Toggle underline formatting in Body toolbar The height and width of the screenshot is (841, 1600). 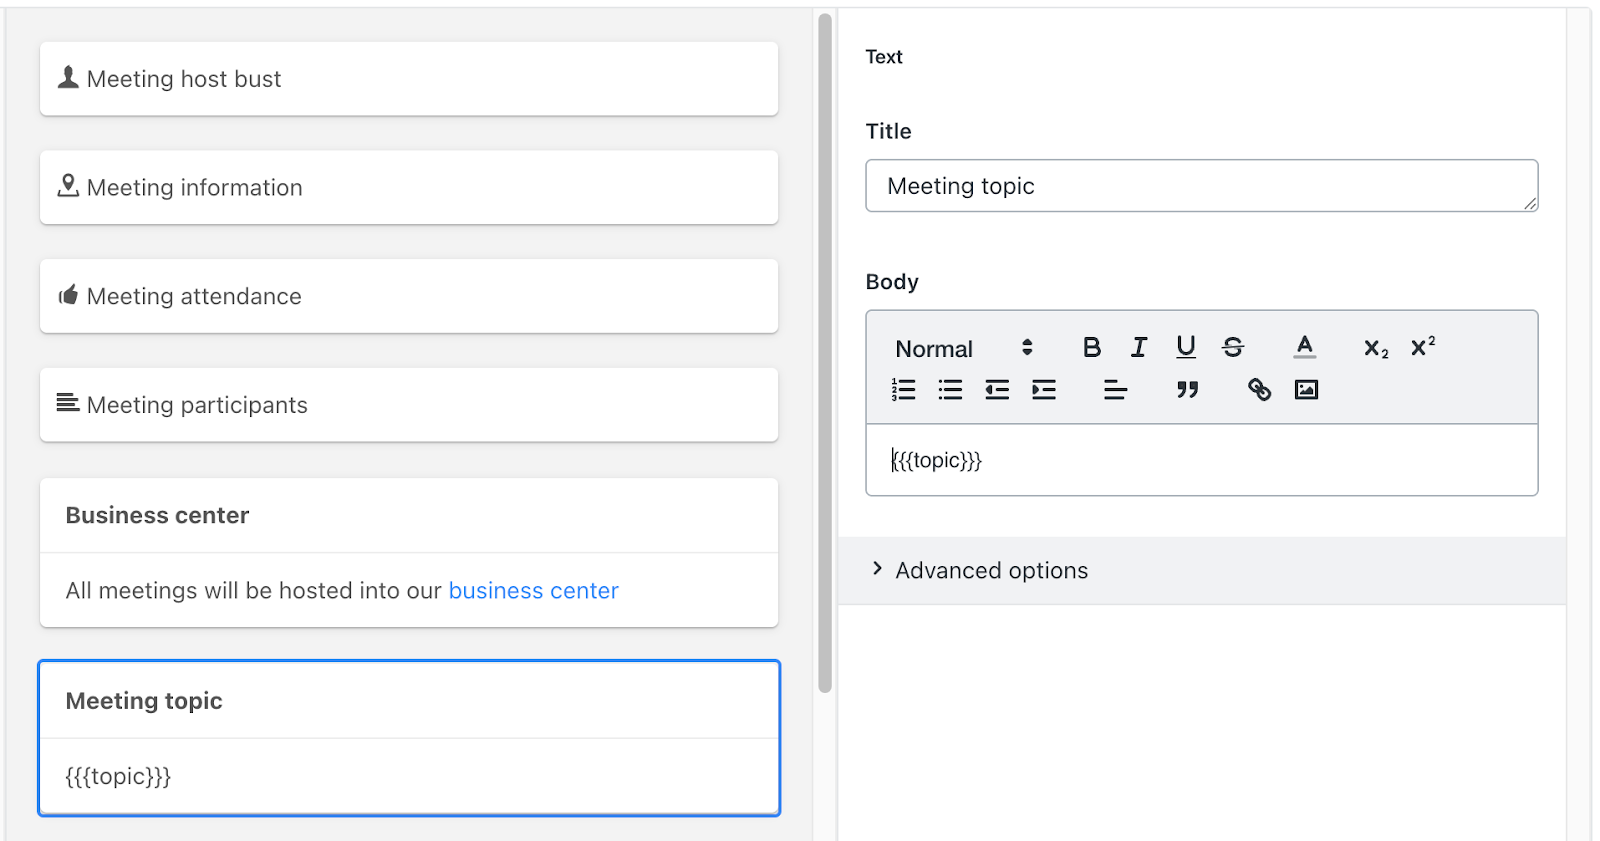click(x=1185, y=347)
